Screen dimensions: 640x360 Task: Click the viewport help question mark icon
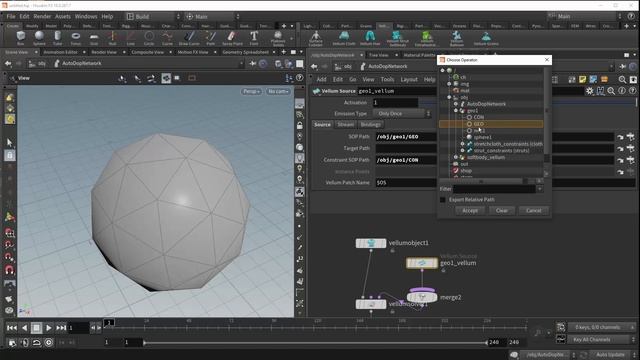pos(300,78)
